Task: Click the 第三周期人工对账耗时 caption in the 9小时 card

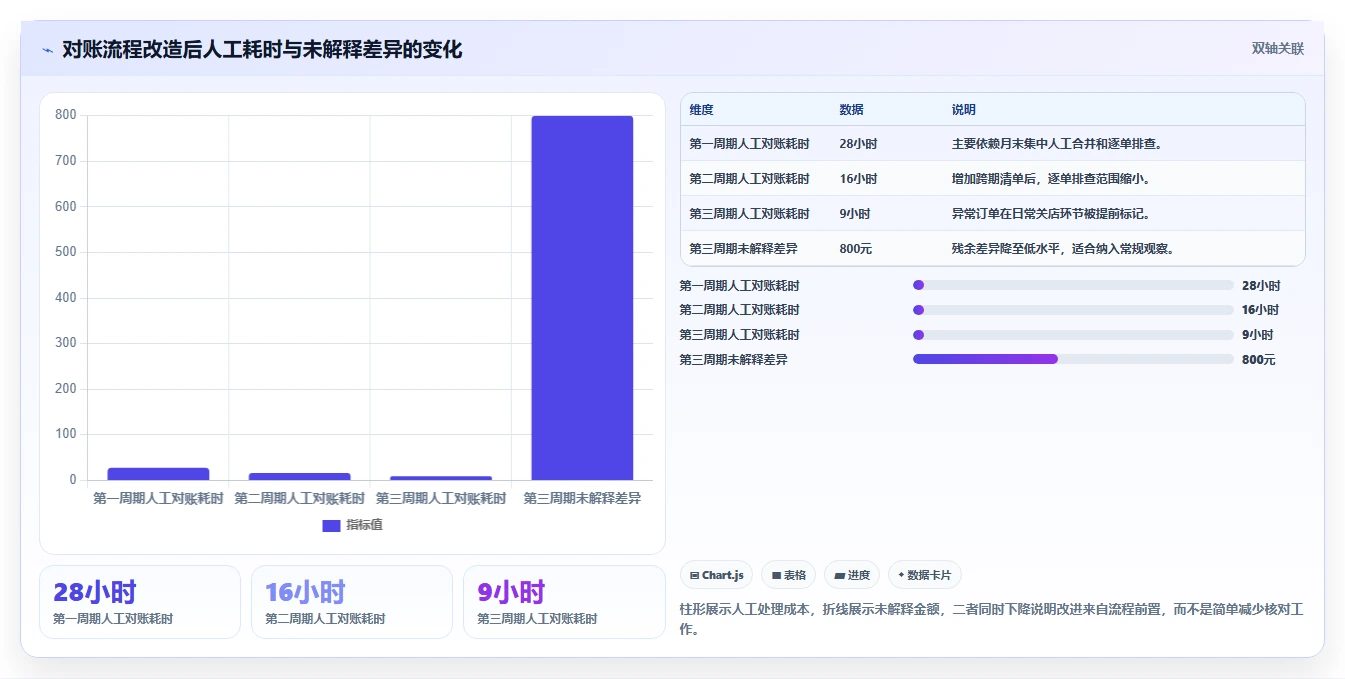Action: [x=537, y=619]
